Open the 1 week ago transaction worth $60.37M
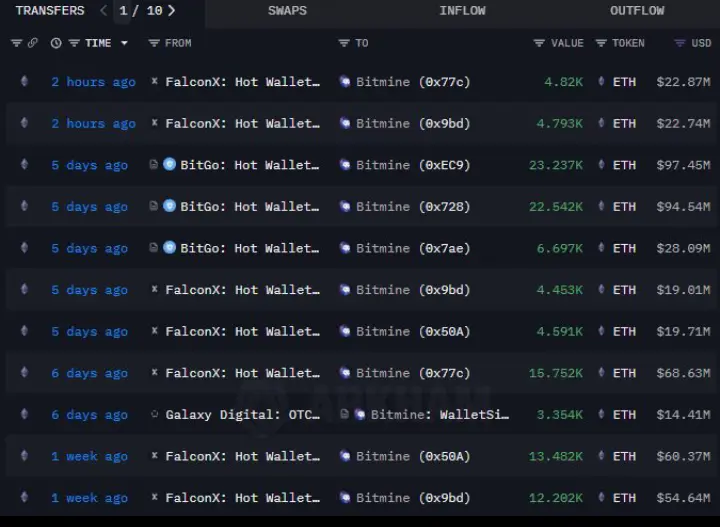Viewport: 720px width, 527px height. coord(89,457)
